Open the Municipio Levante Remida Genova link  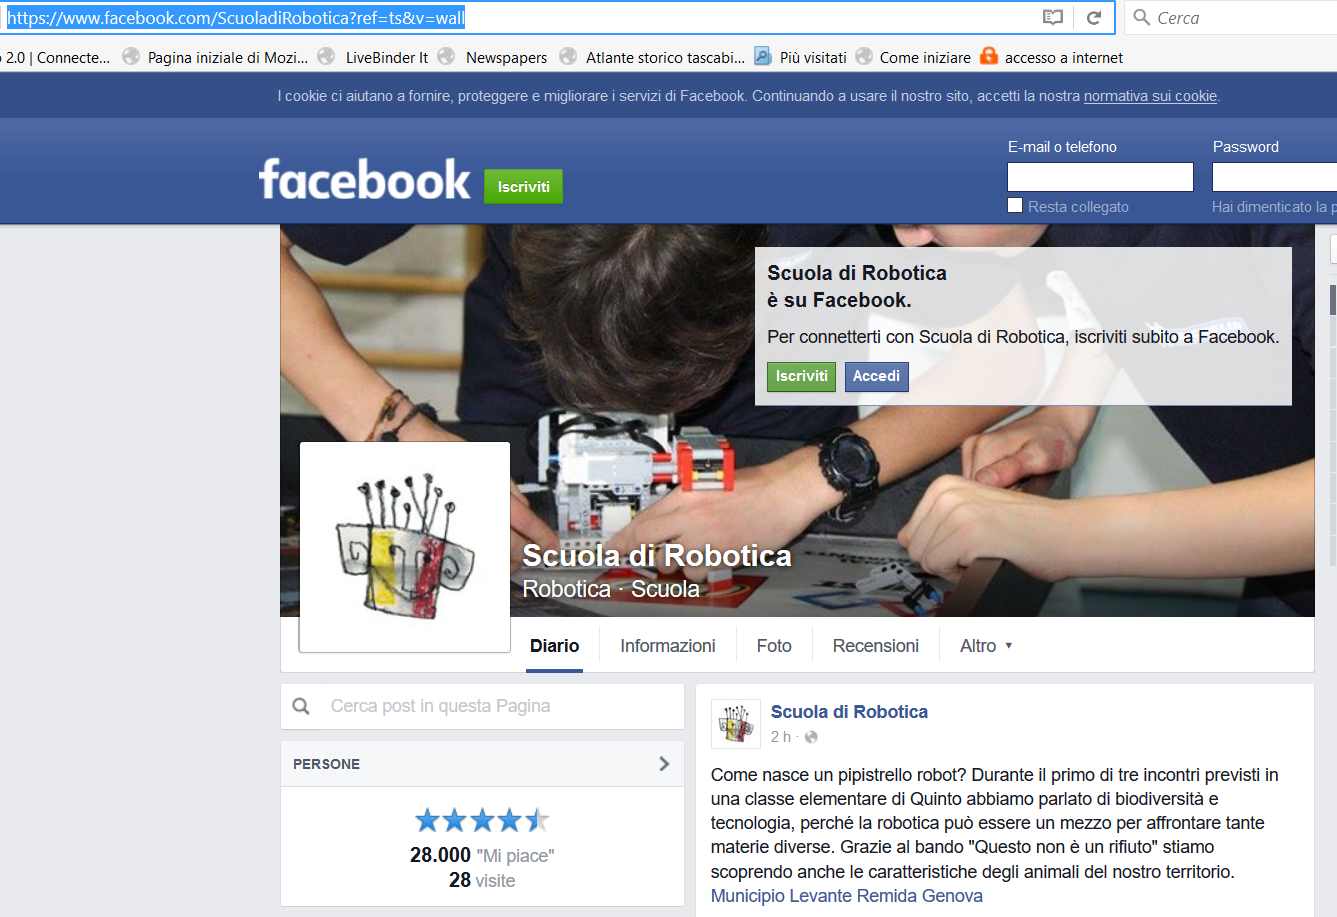[847, 896]
